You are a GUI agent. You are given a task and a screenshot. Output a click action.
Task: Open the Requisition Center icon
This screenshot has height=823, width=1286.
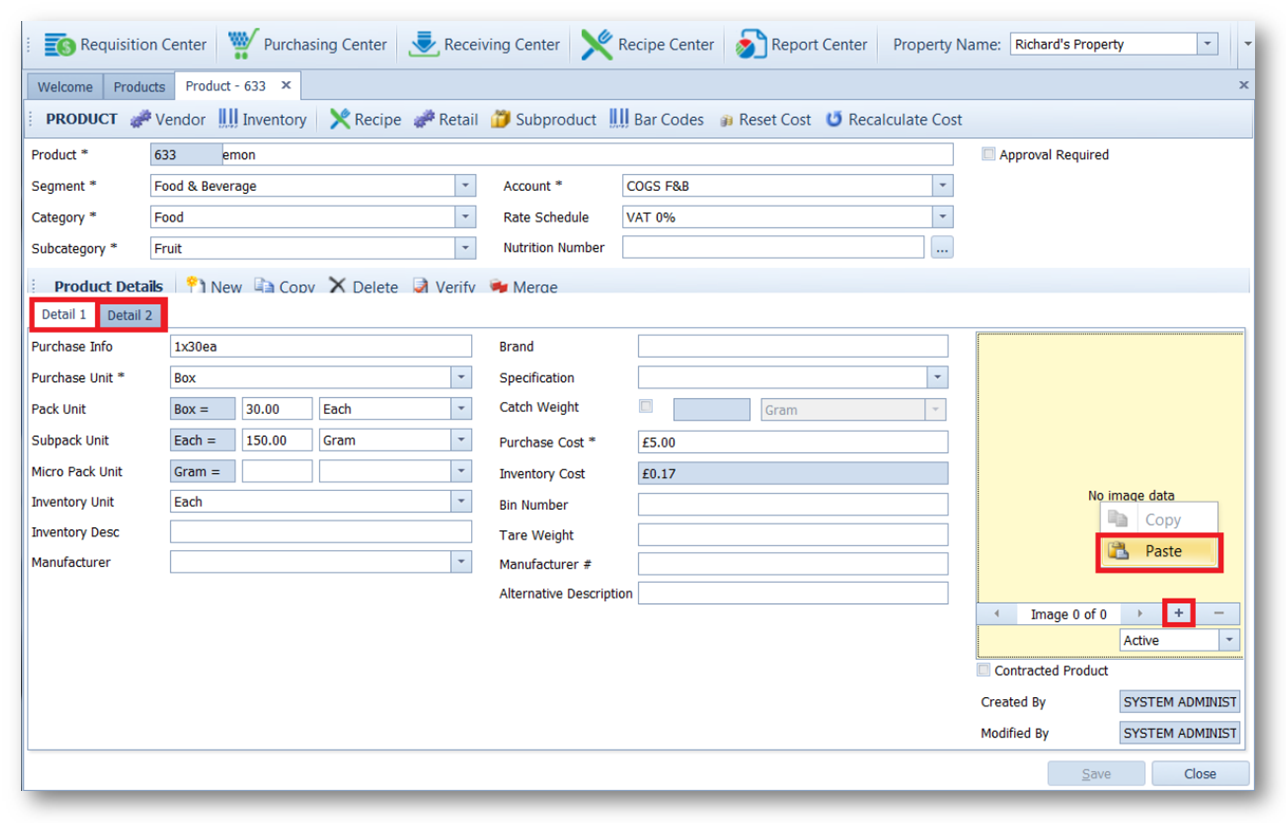tap(60, 45)
